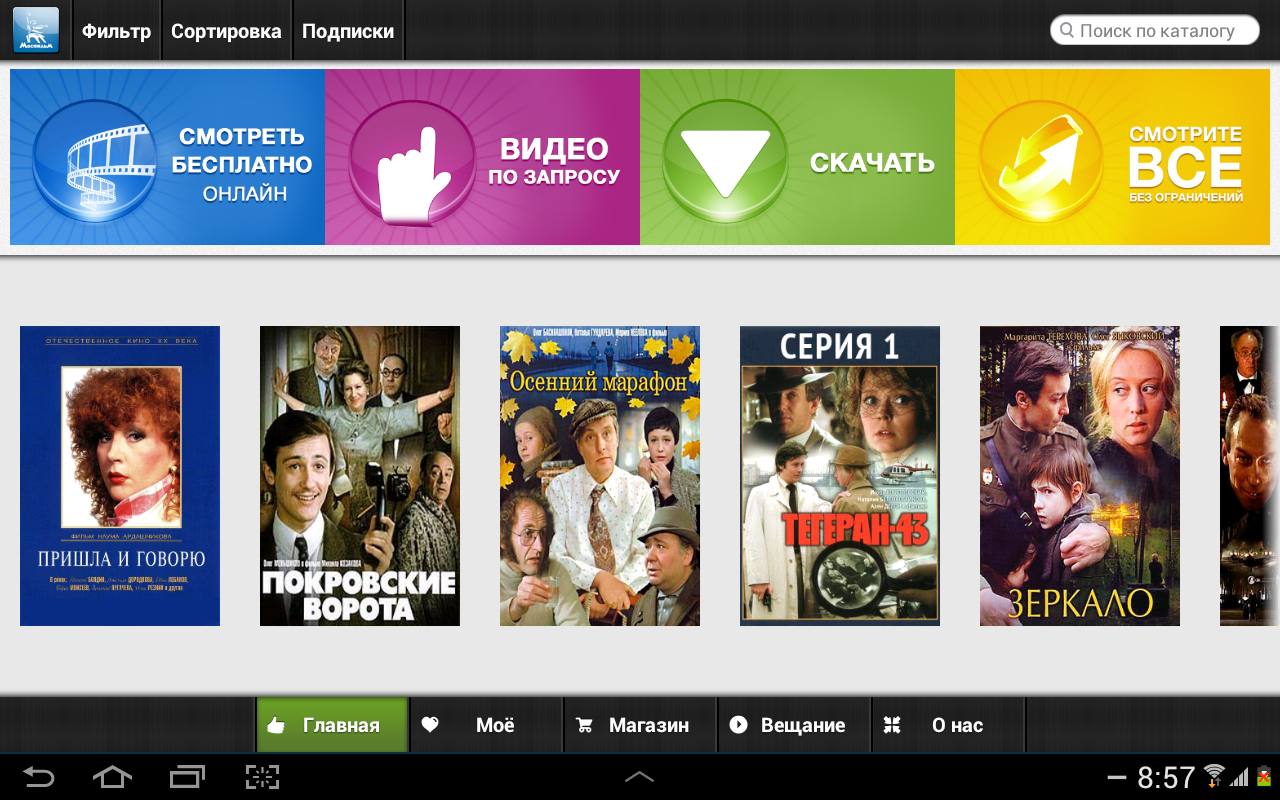Tap the screenshot capture icon

point(262,777)
